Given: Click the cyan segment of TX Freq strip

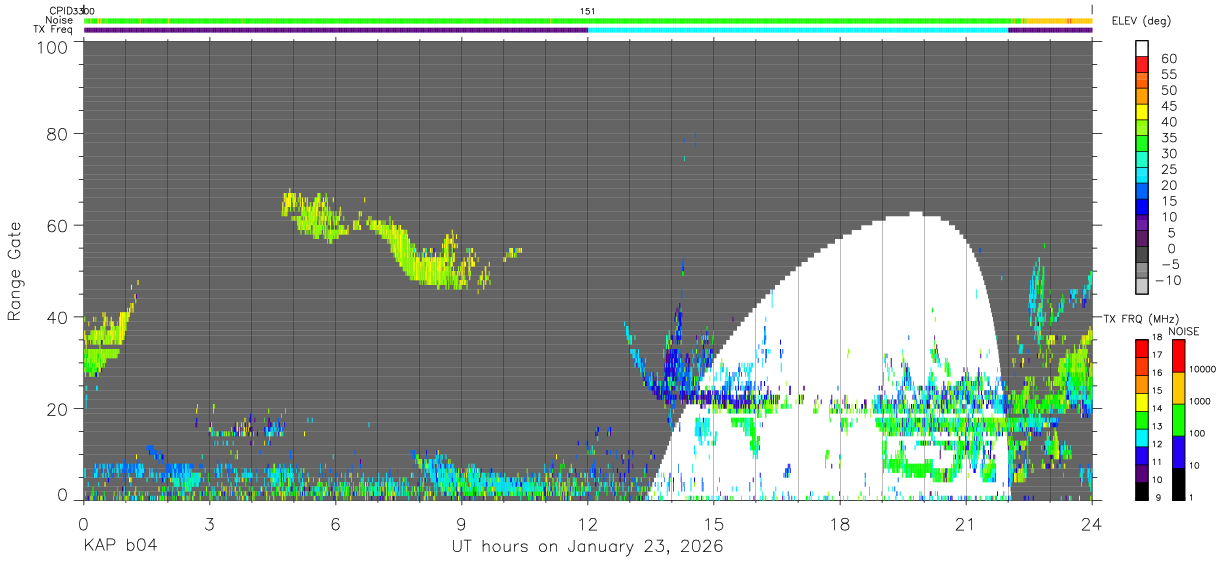Looking at the screenshot, I should [x=798, y=30].
